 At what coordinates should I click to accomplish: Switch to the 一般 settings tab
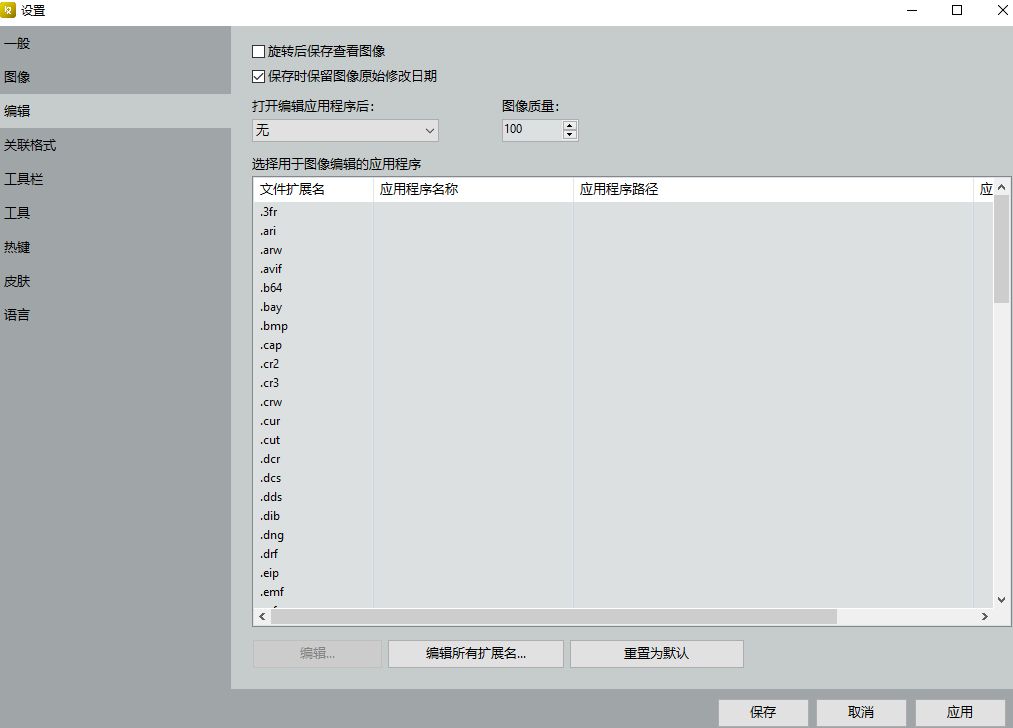click(x=17, y=43)
